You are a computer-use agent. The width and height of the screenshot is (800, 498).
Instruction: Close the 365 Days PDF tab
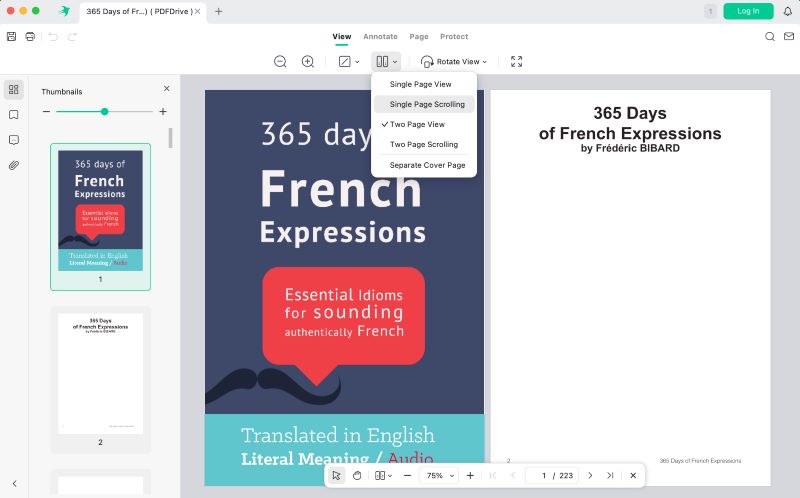(197, 11)
